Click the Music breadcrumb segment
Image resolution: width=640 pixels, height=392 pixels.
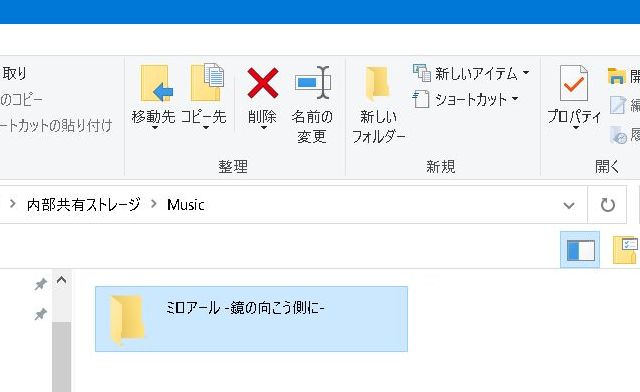click(x=186, y=205)
